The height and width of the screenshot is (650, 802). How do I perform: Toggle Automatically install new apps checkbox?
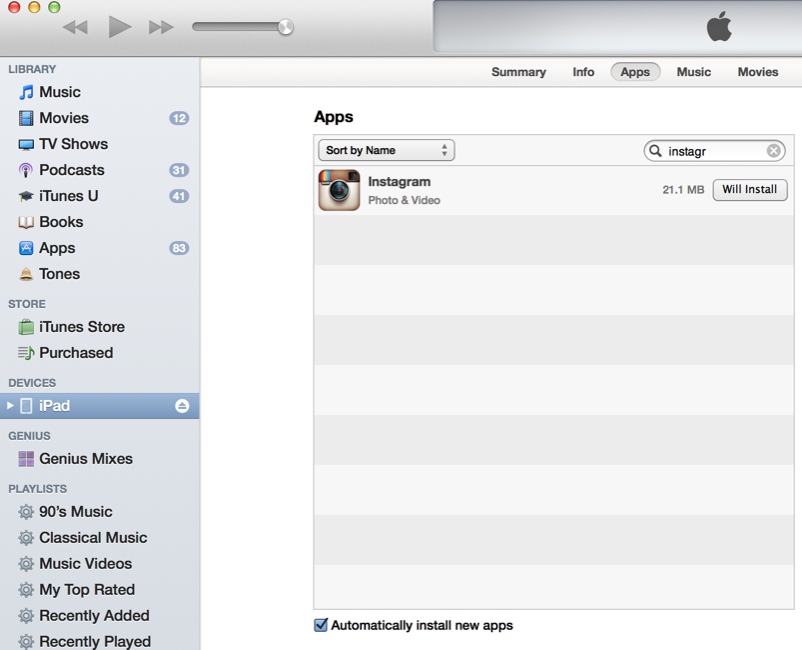pyautogui.click(x=321, y=625)
